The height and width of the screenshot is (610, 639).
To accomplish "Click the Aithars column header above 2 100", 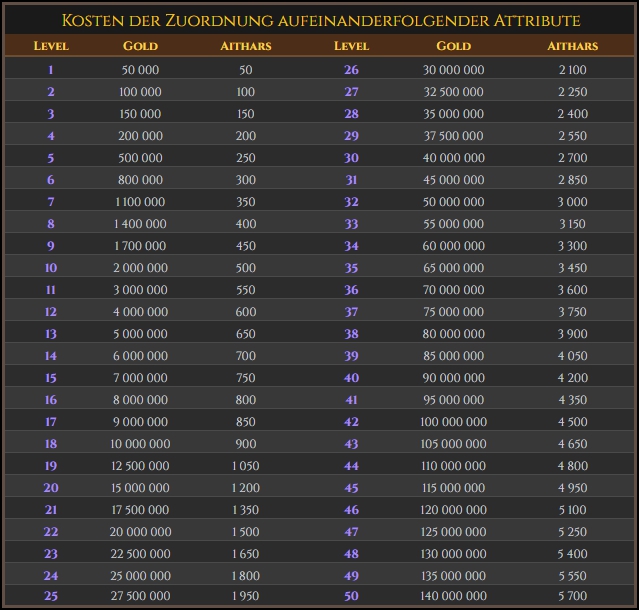I will (x=573, y=46).
